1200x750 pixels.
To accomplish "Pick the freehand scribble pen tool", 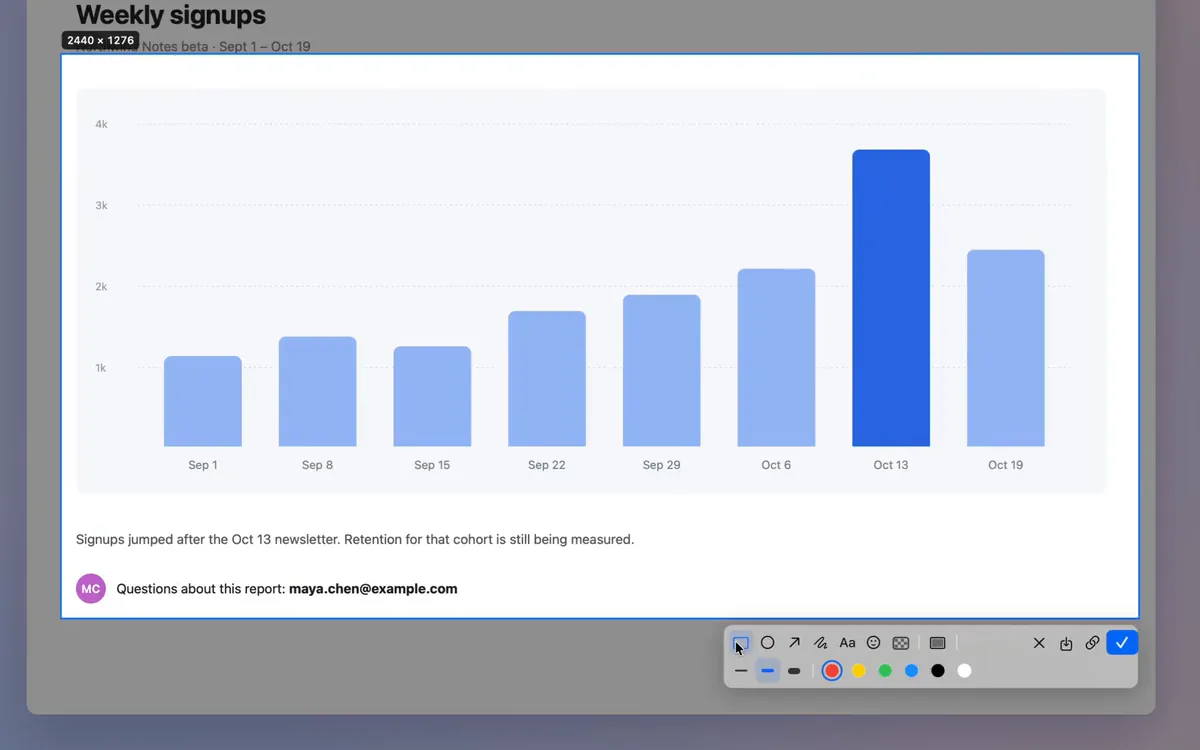I will tap(820, 643).
